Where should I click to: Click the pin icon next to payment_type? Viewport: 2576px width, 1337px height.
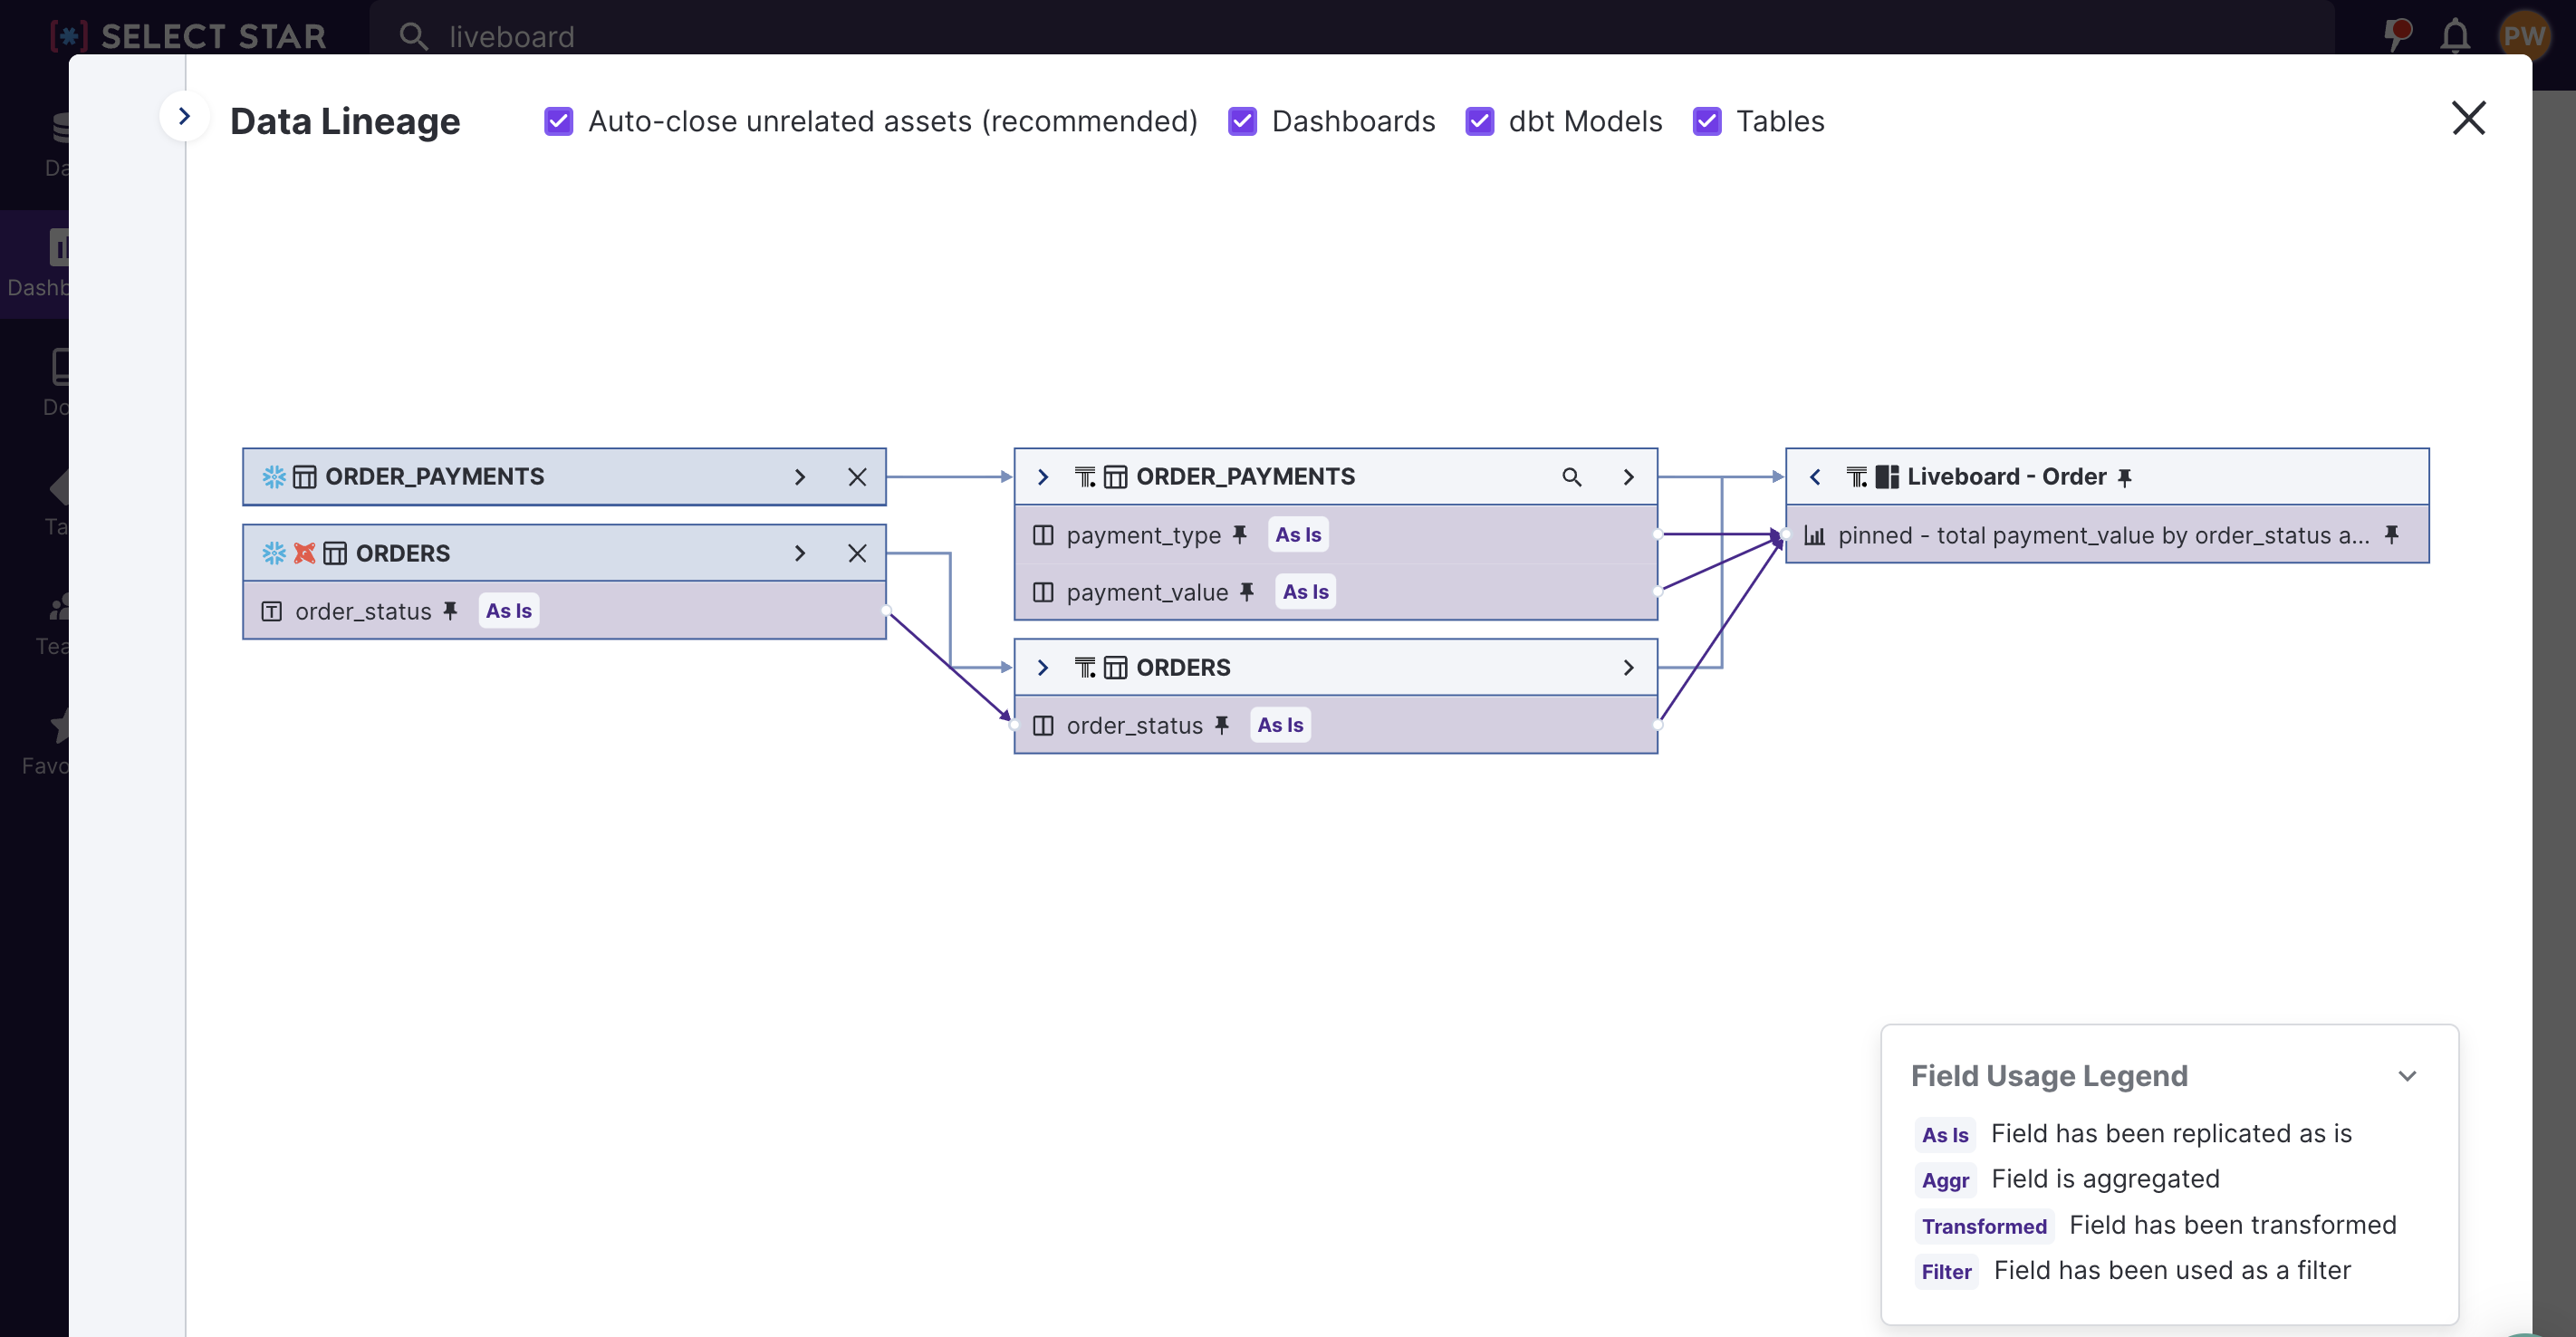[x=1239, y=534]
